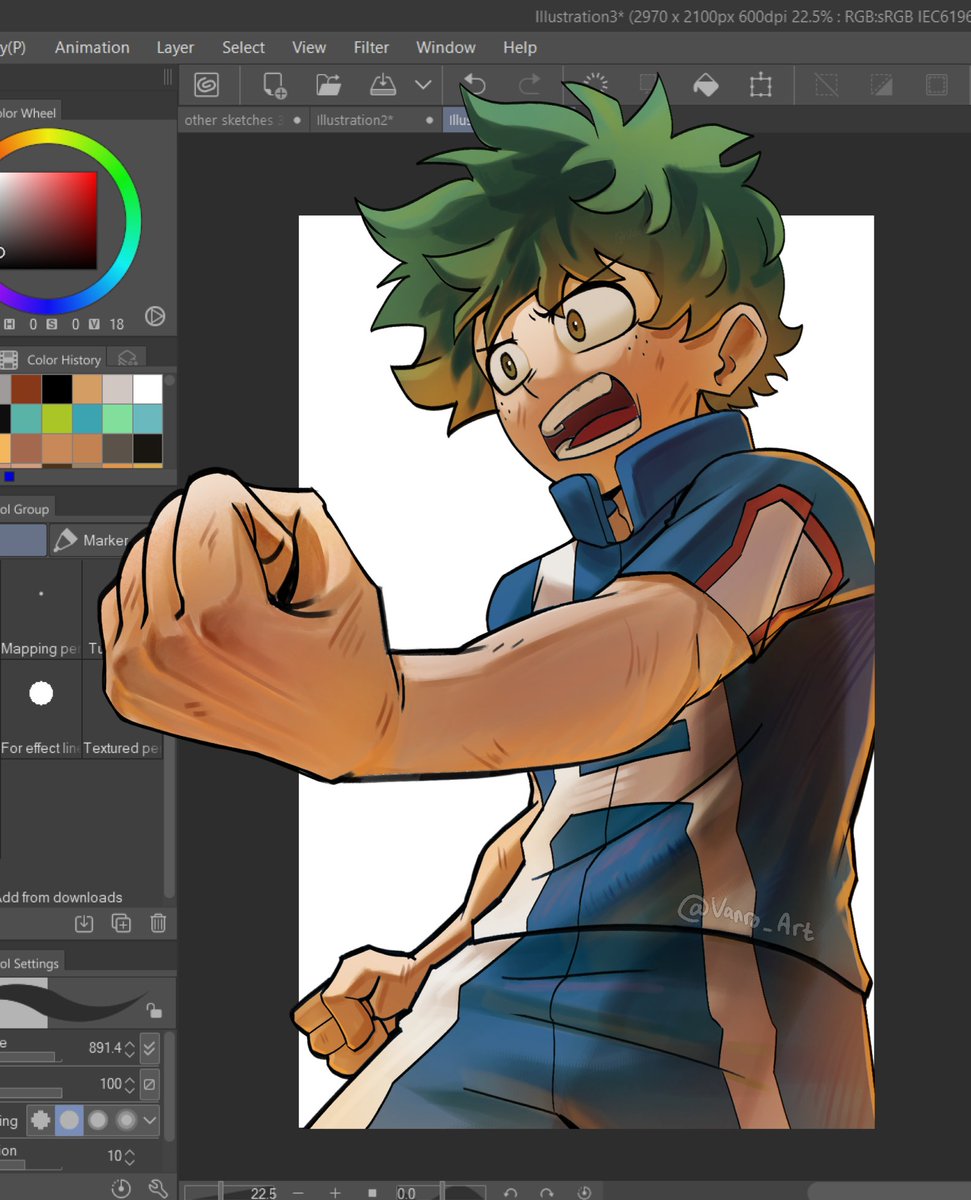Select the Color Wheel panel tab
The height and width of the screenshot is (1200, 971).
(30, 113)
